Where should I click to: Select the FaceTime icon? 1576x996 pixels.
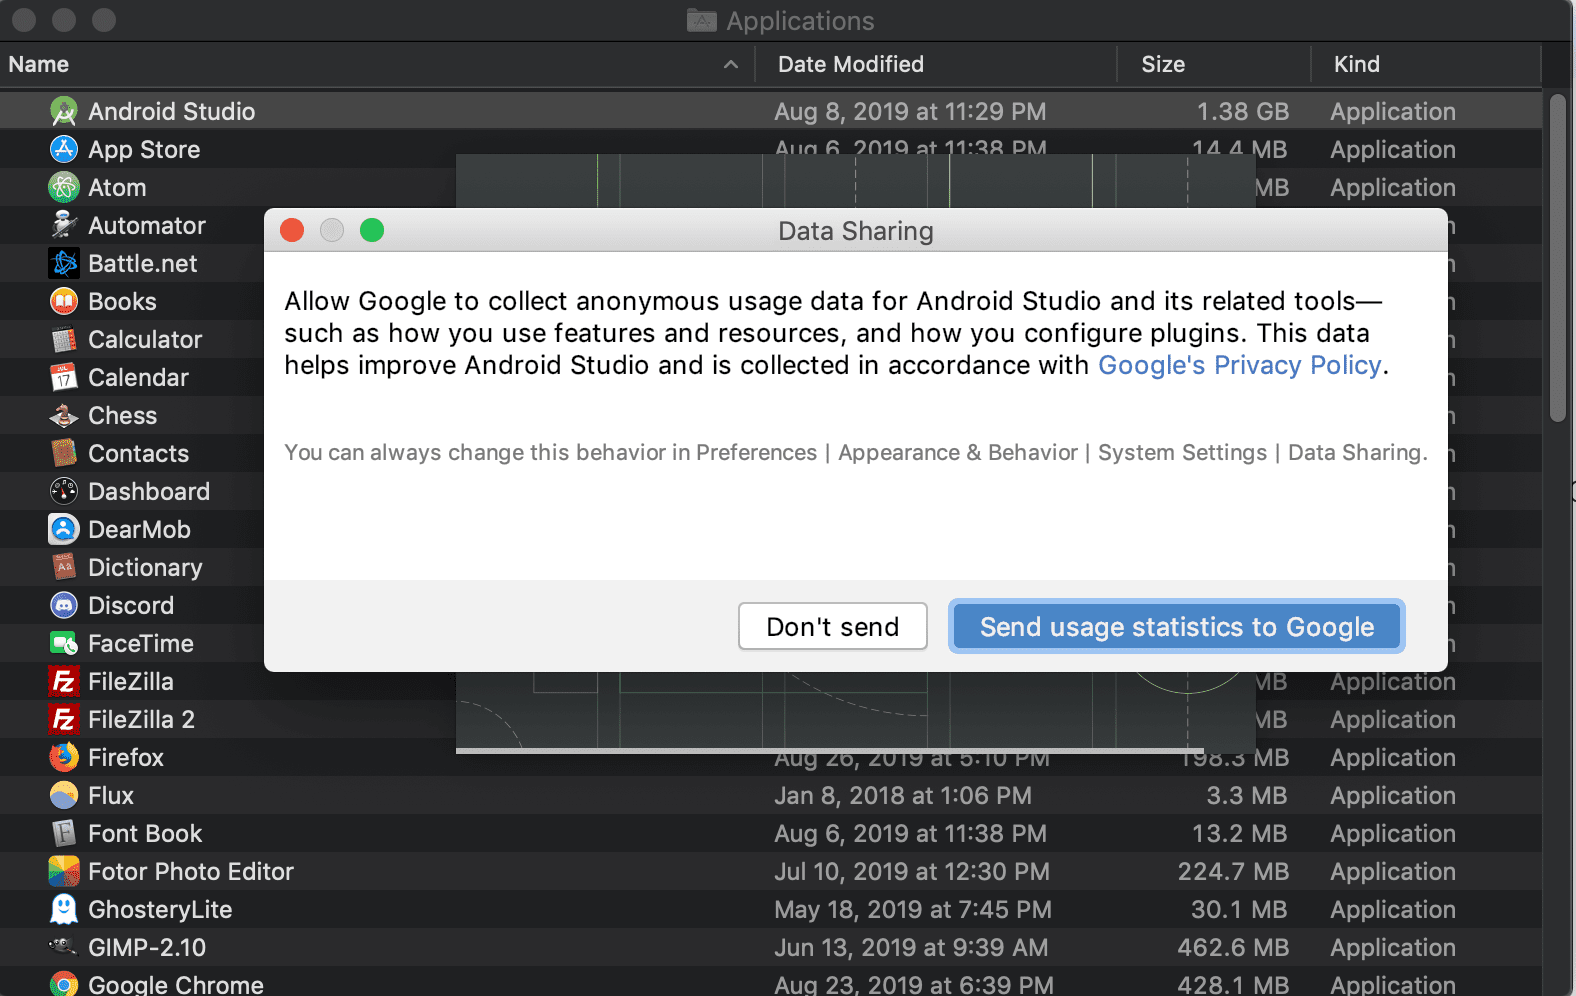click(64, 643)
